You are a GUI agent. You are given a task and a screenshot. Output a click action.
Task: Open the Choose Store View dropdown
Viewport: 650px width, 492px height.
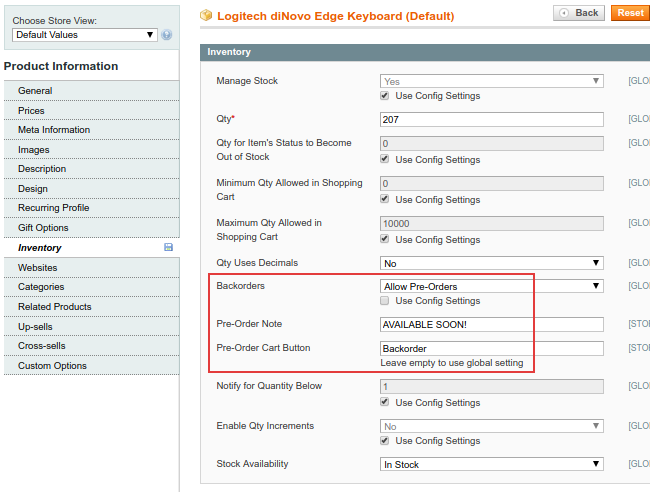85,35
